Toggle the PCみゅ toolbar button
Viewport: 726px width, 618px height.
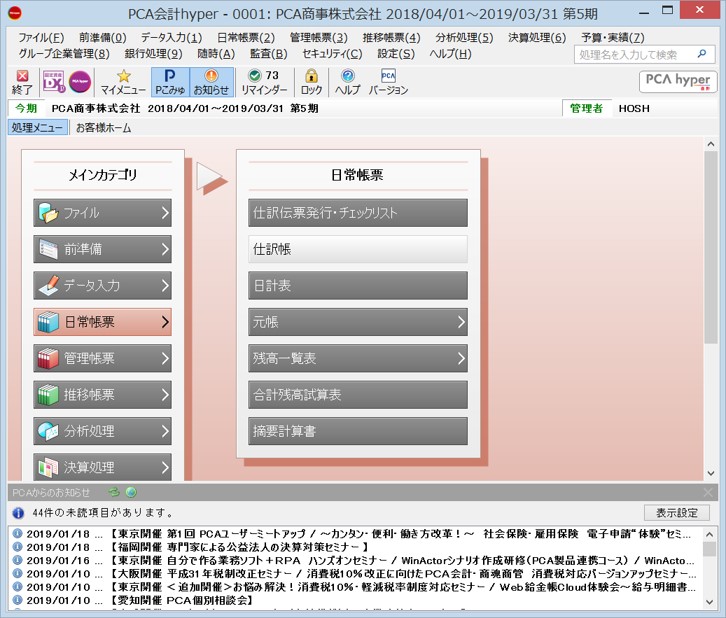click(x=170, y=82)
